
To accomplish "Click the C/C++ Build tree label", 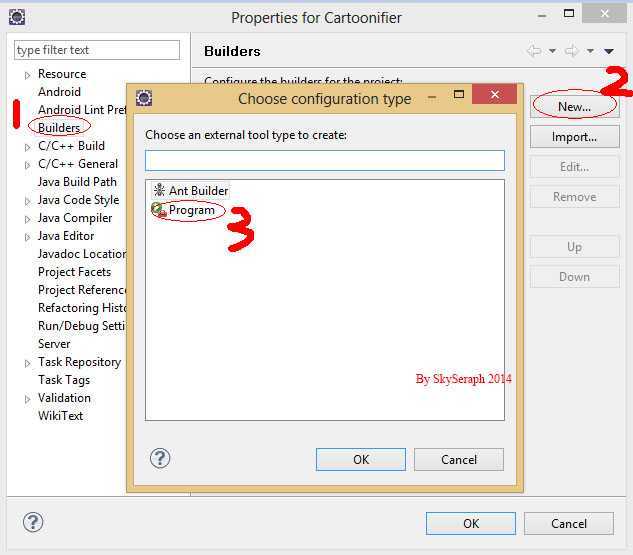I will pyautogui.click(x=71, y=146).
